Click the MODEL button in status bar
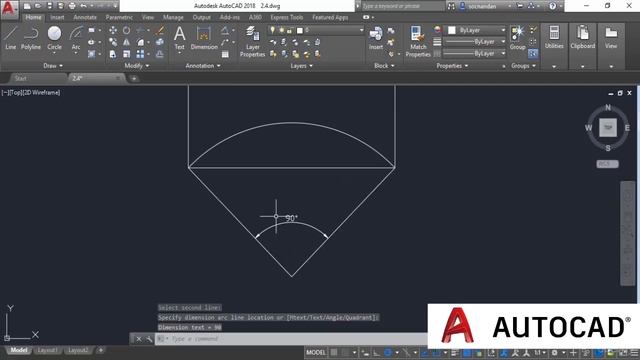 [x=316, y=353]
